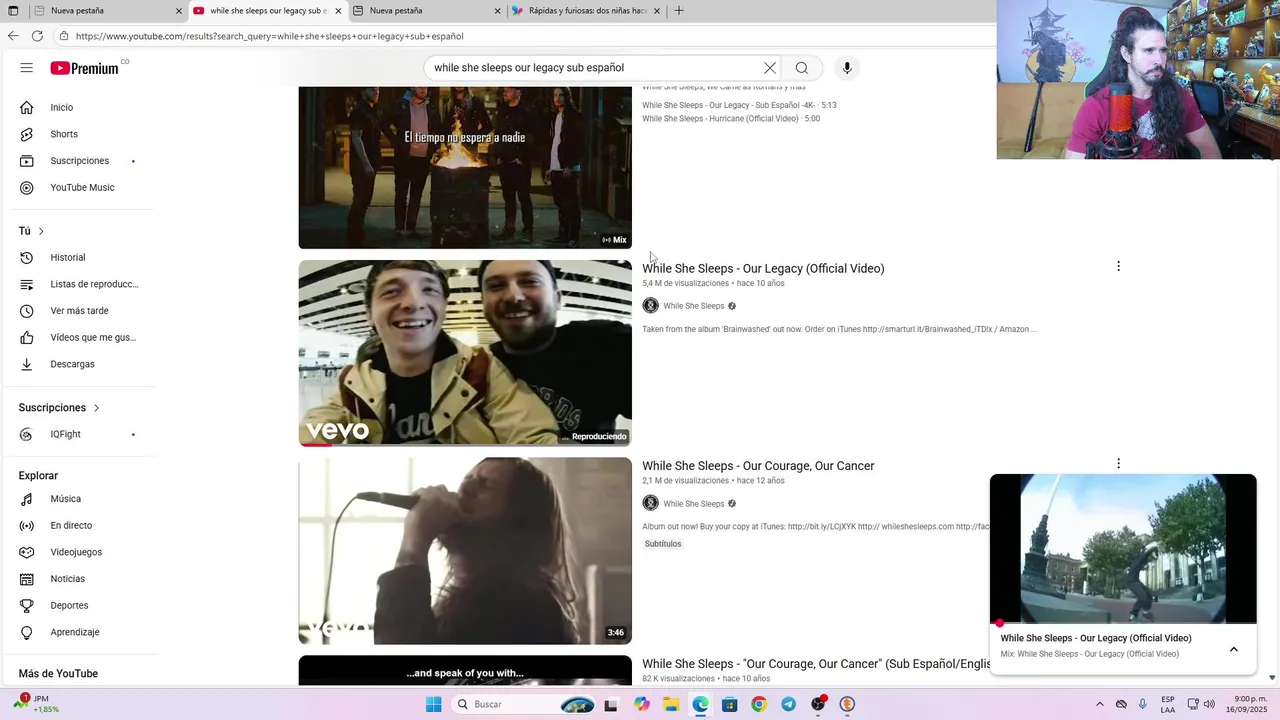Screen dimensions: 1280x720
Task: Open video title Our Courage, Our Cancer
Action: coord(758,466)
